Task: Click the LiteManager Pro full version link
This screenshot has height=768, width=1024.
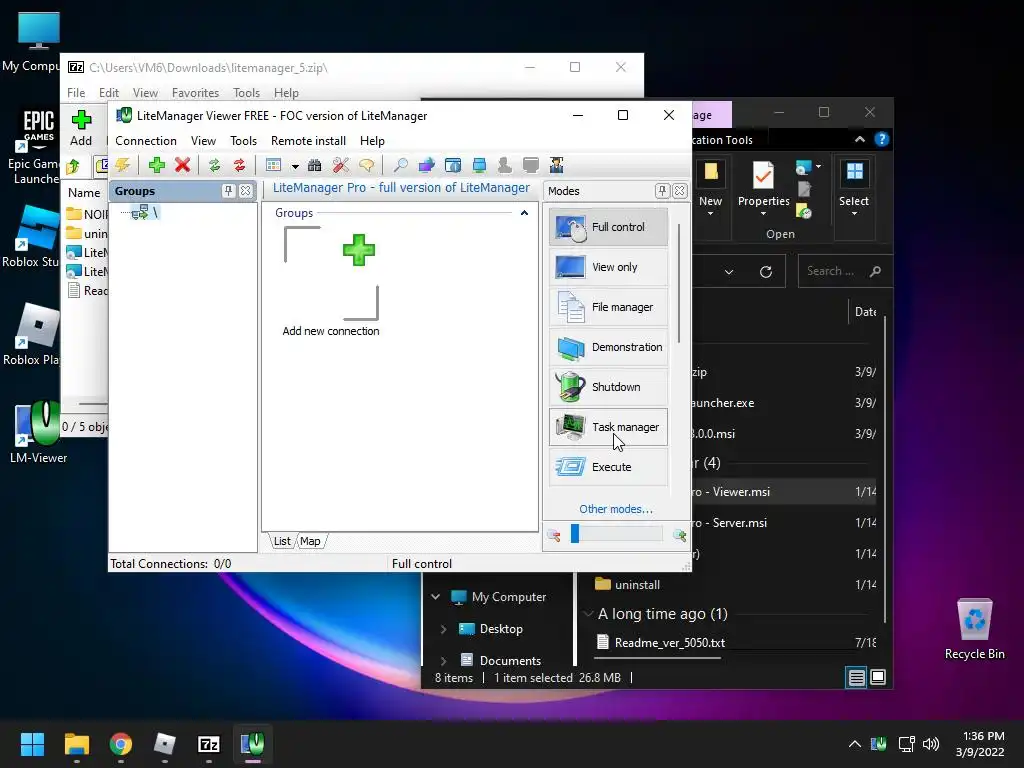Action: coord(401,188)
